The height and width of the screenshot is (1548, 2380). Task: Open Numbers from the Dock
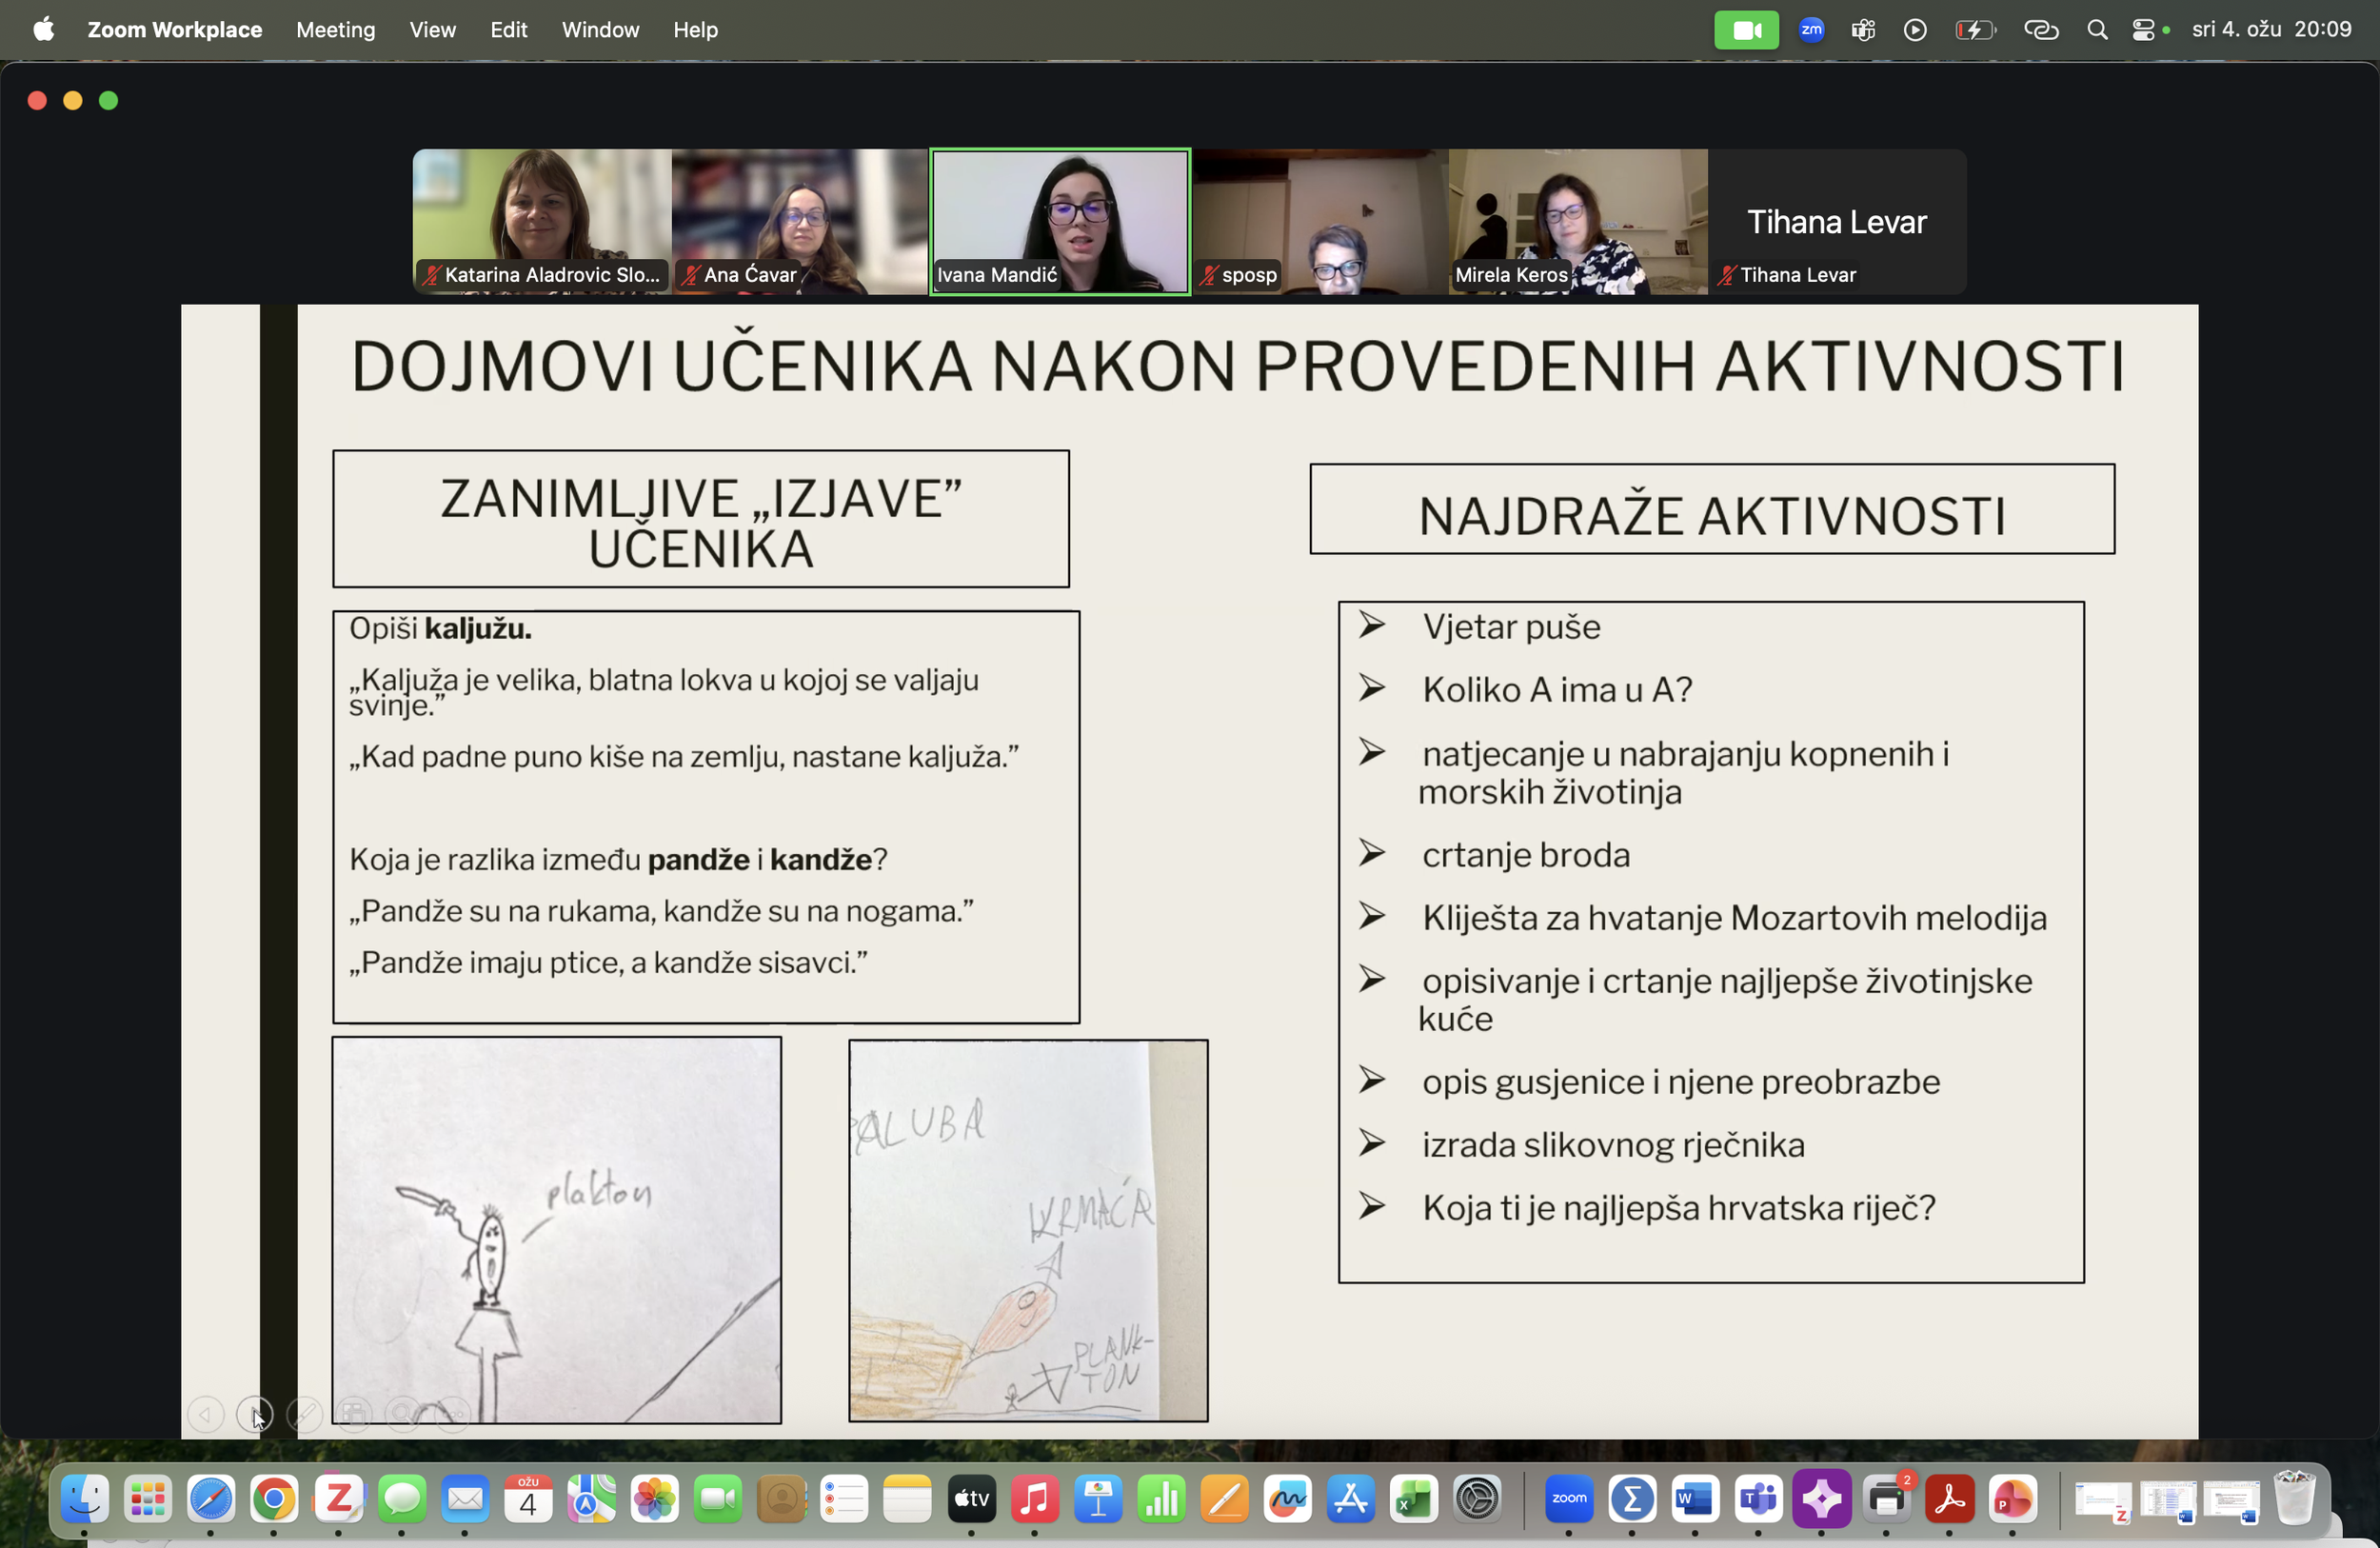[x=1162, y=1498]
